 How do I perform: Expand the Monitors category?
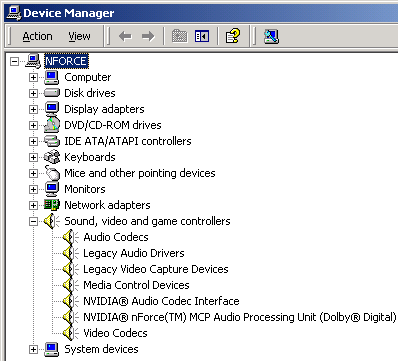pyautogui.click(x=33, y=189)
